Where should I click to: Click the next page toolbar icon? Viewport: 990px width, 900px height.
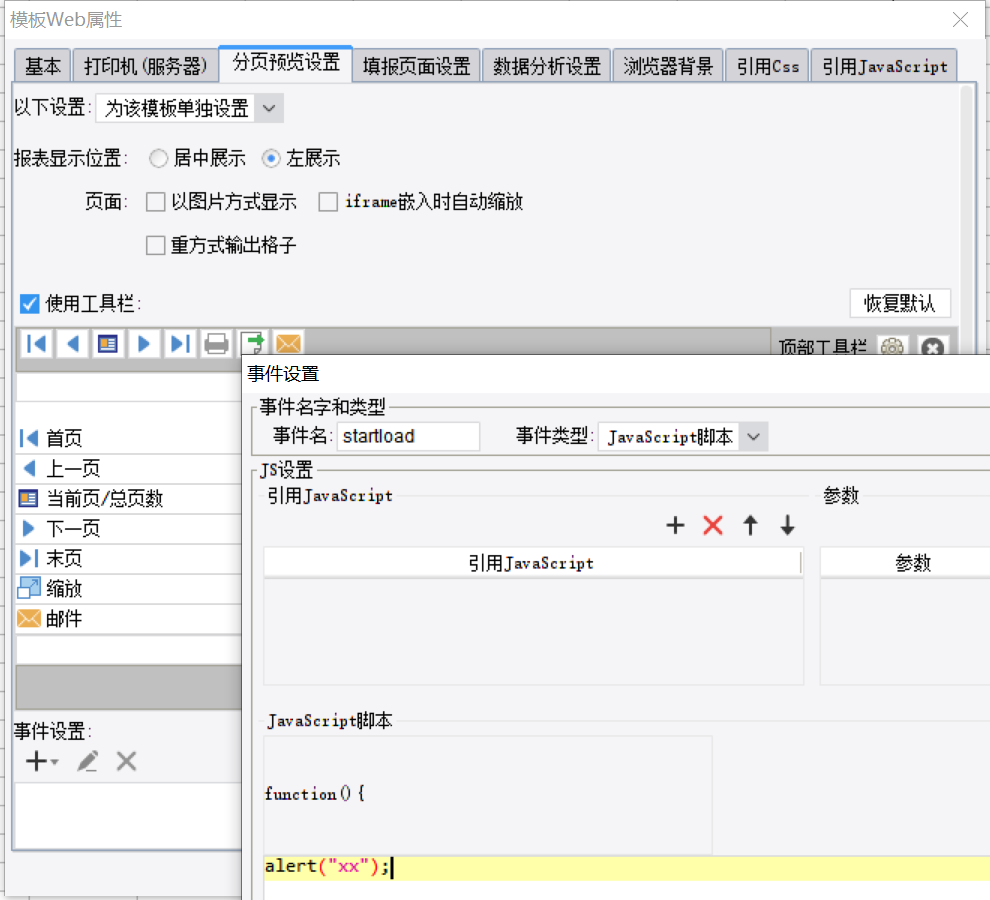coord(144,344)
